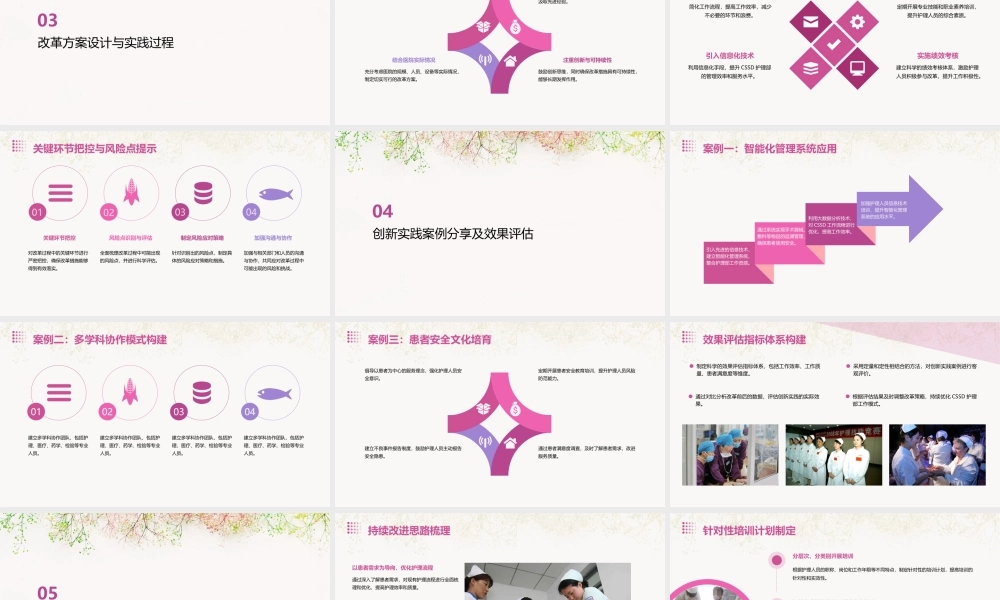1000x600 pixels.
Task: Click the house icon on the top star shape
Action: coord(510,61)
